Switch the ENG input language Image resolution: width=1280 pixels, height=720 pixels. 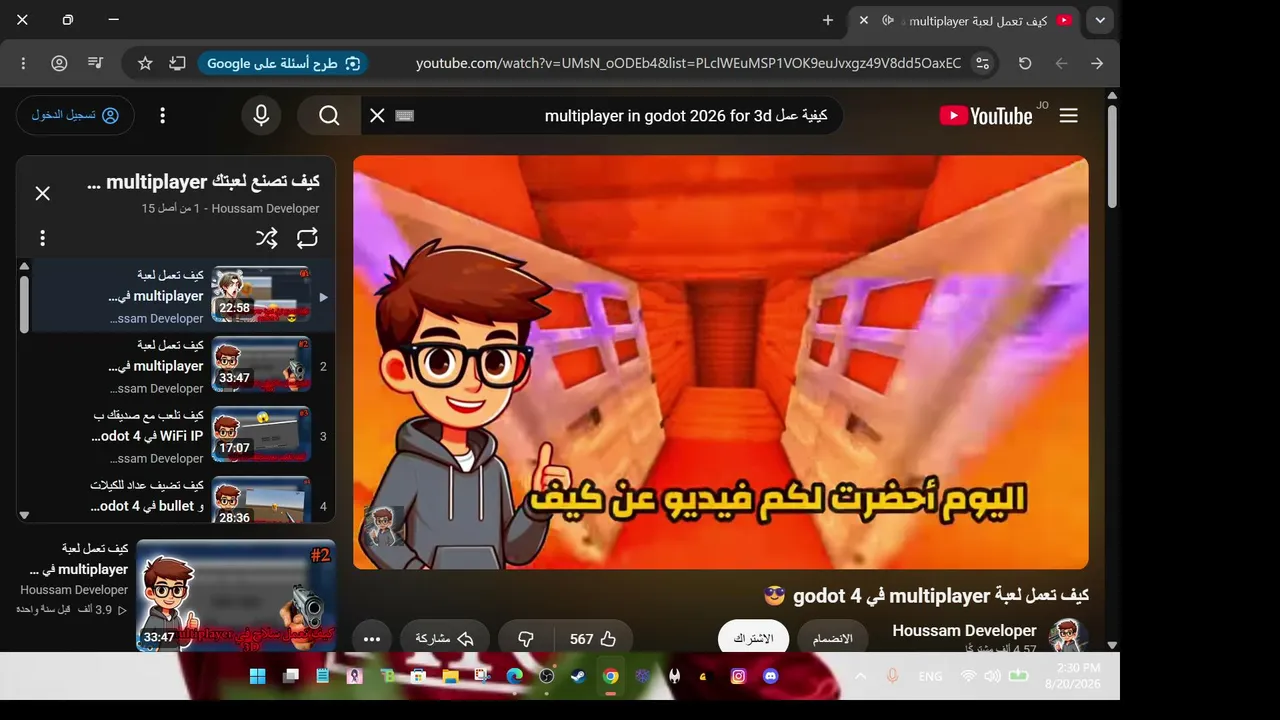(x=930, y=676)
